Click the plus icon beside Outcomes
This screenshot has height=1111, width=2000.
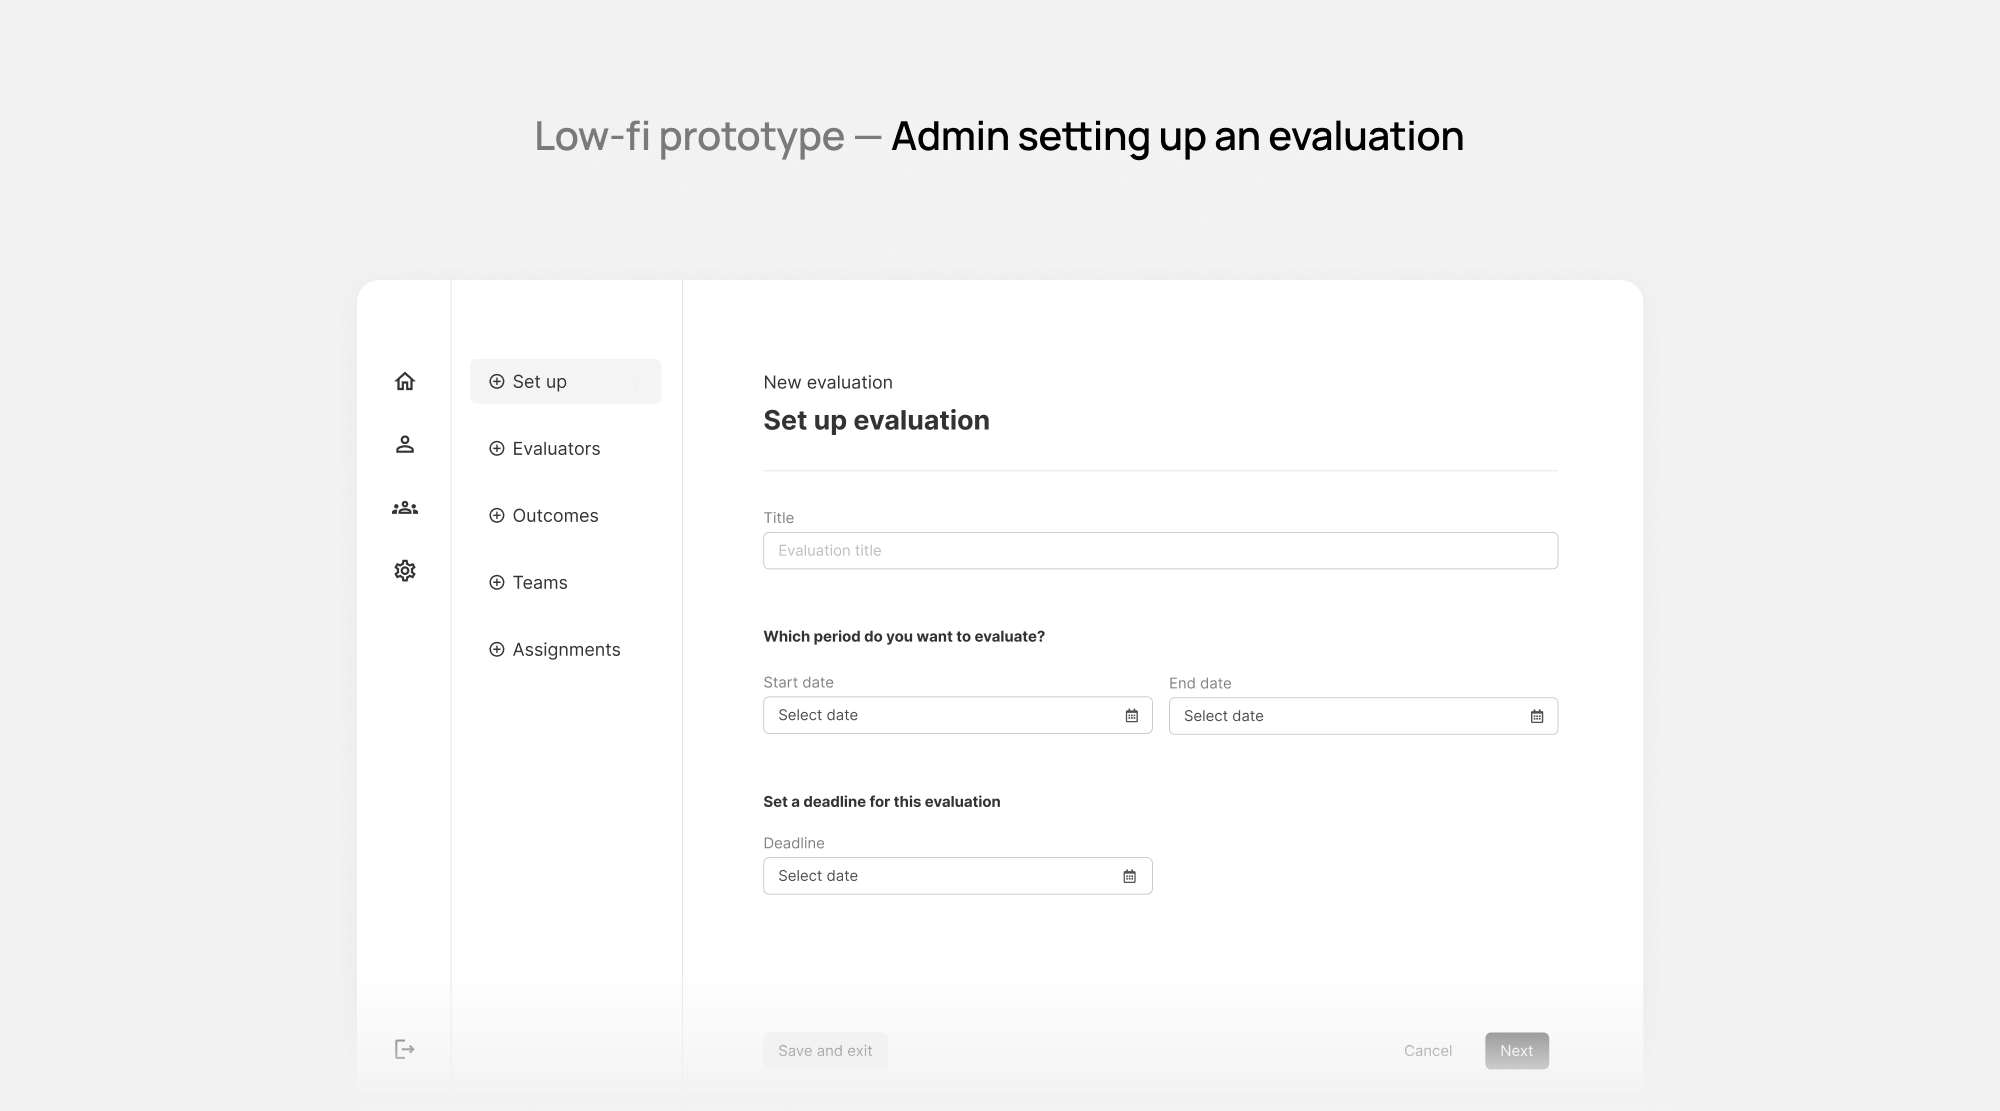click(x=496, y=516)
